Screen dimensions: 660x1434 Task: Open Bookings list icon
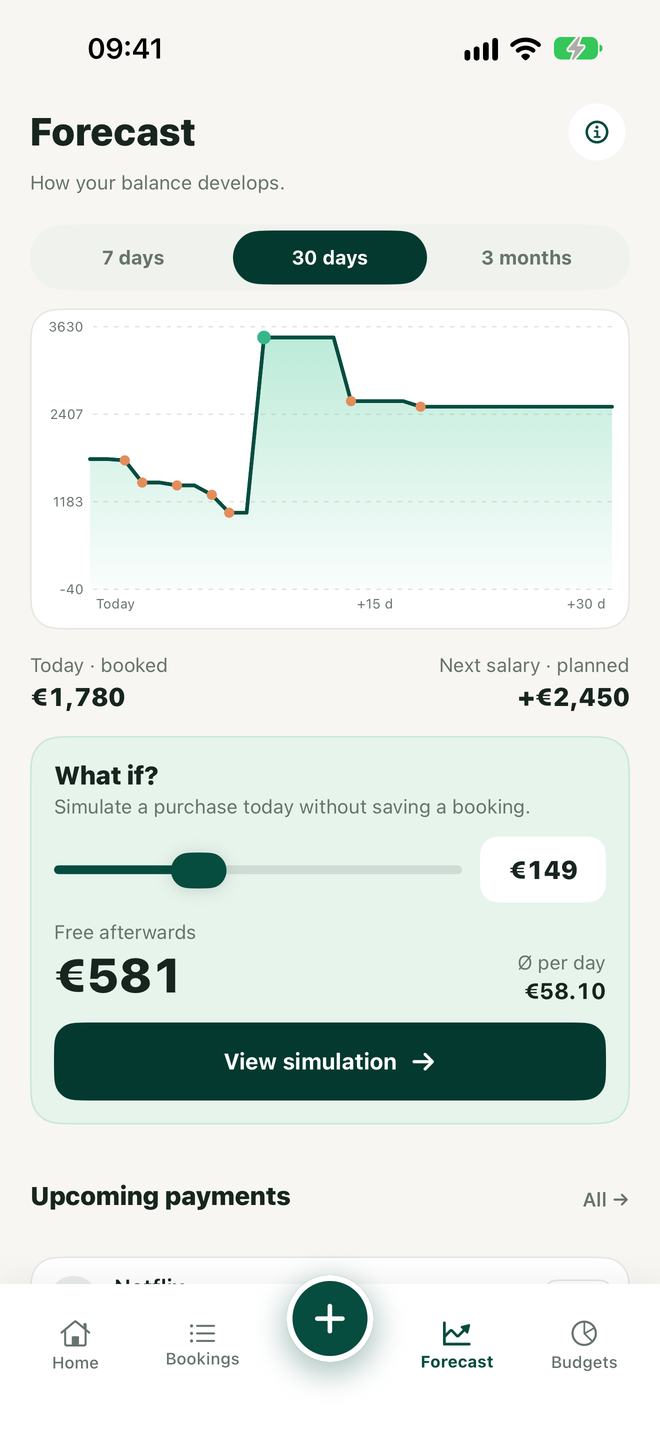(x=202, y=1332)
